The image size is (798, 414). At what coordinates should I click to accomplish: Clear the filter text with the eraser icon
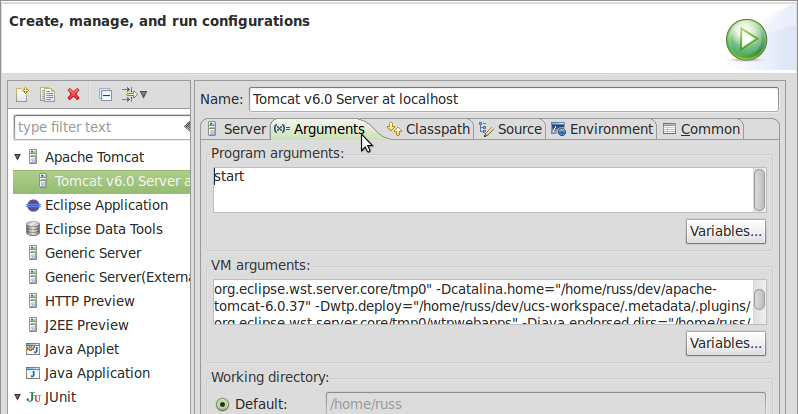point(187,126)
